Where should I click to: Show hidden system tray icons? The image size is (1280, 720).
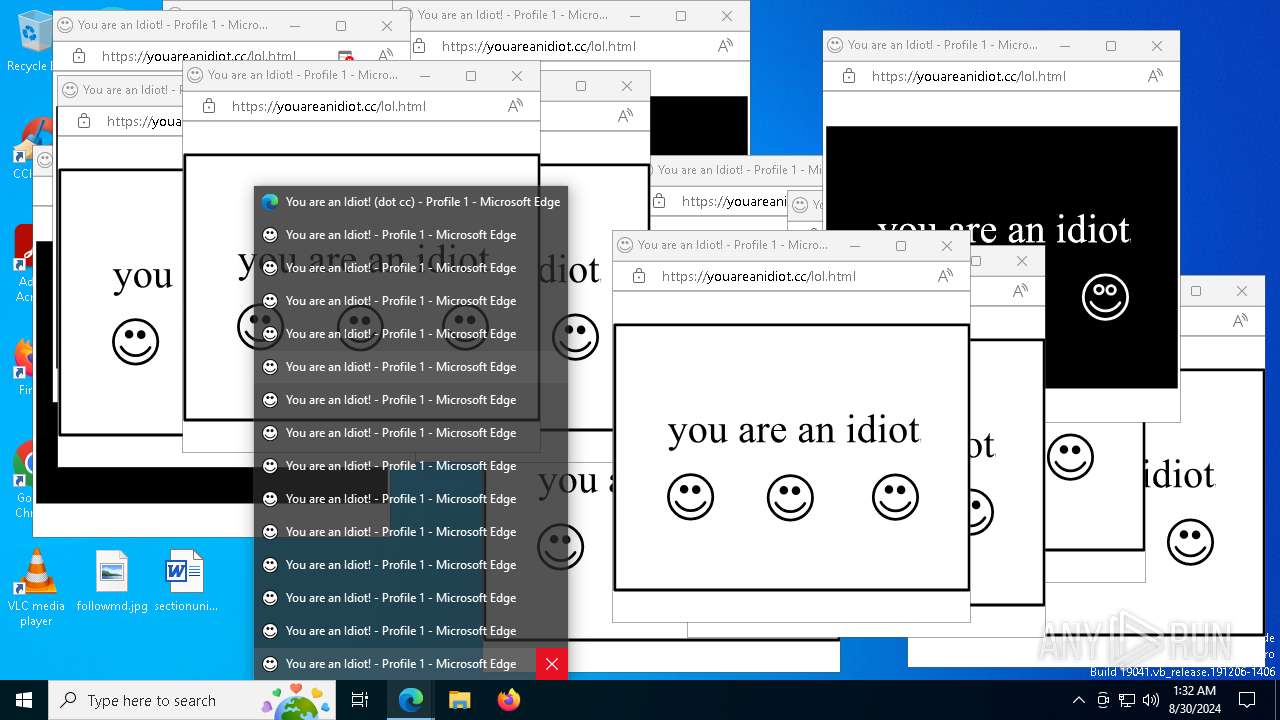(1078, 700)
